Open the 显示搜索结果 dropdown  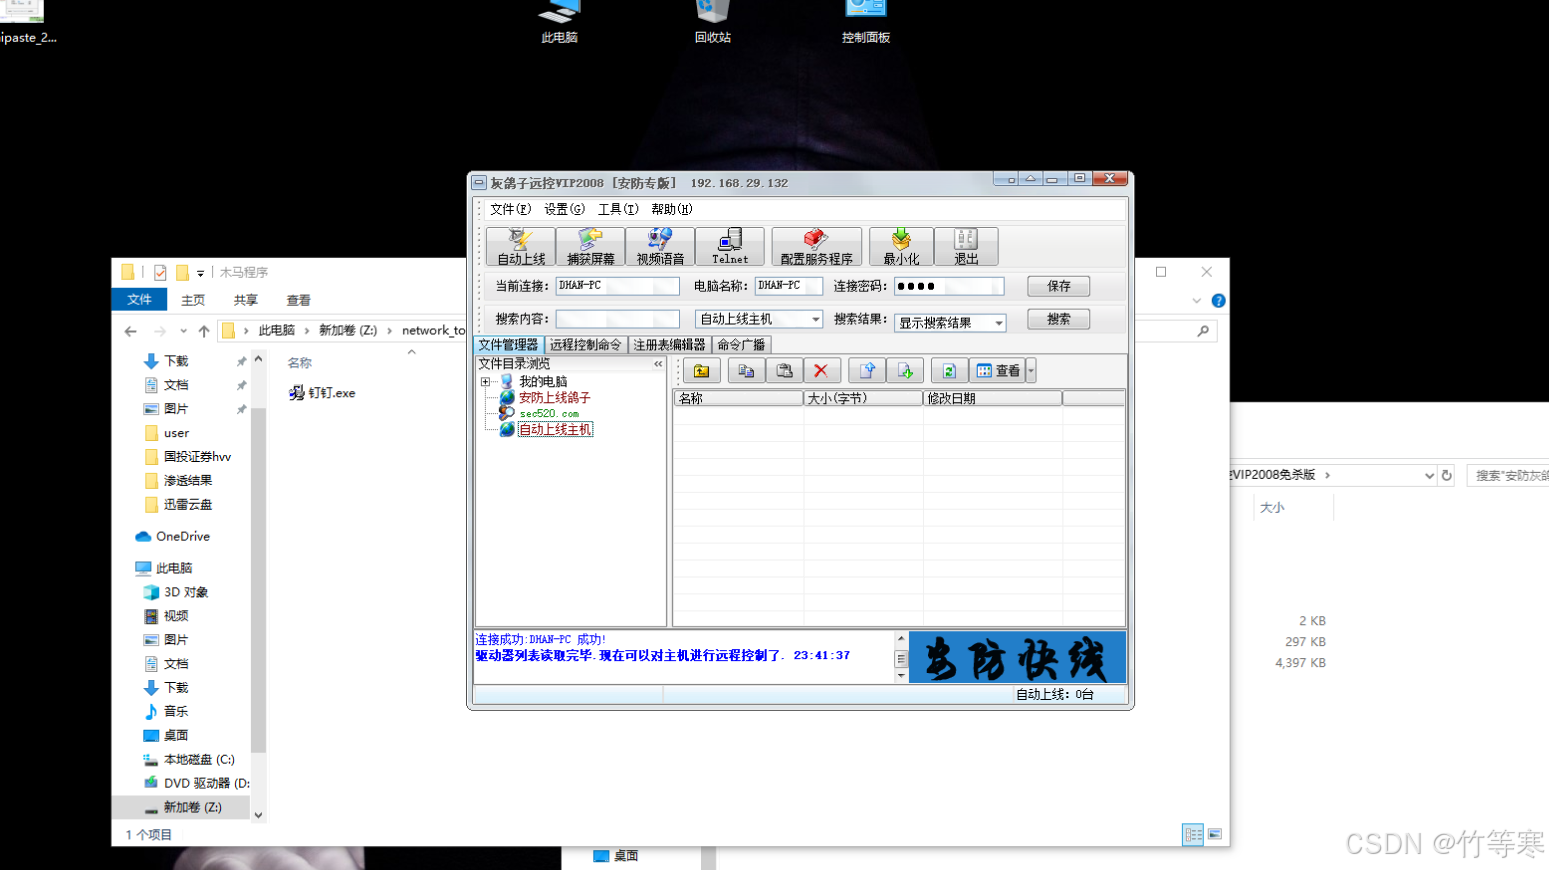998,323
